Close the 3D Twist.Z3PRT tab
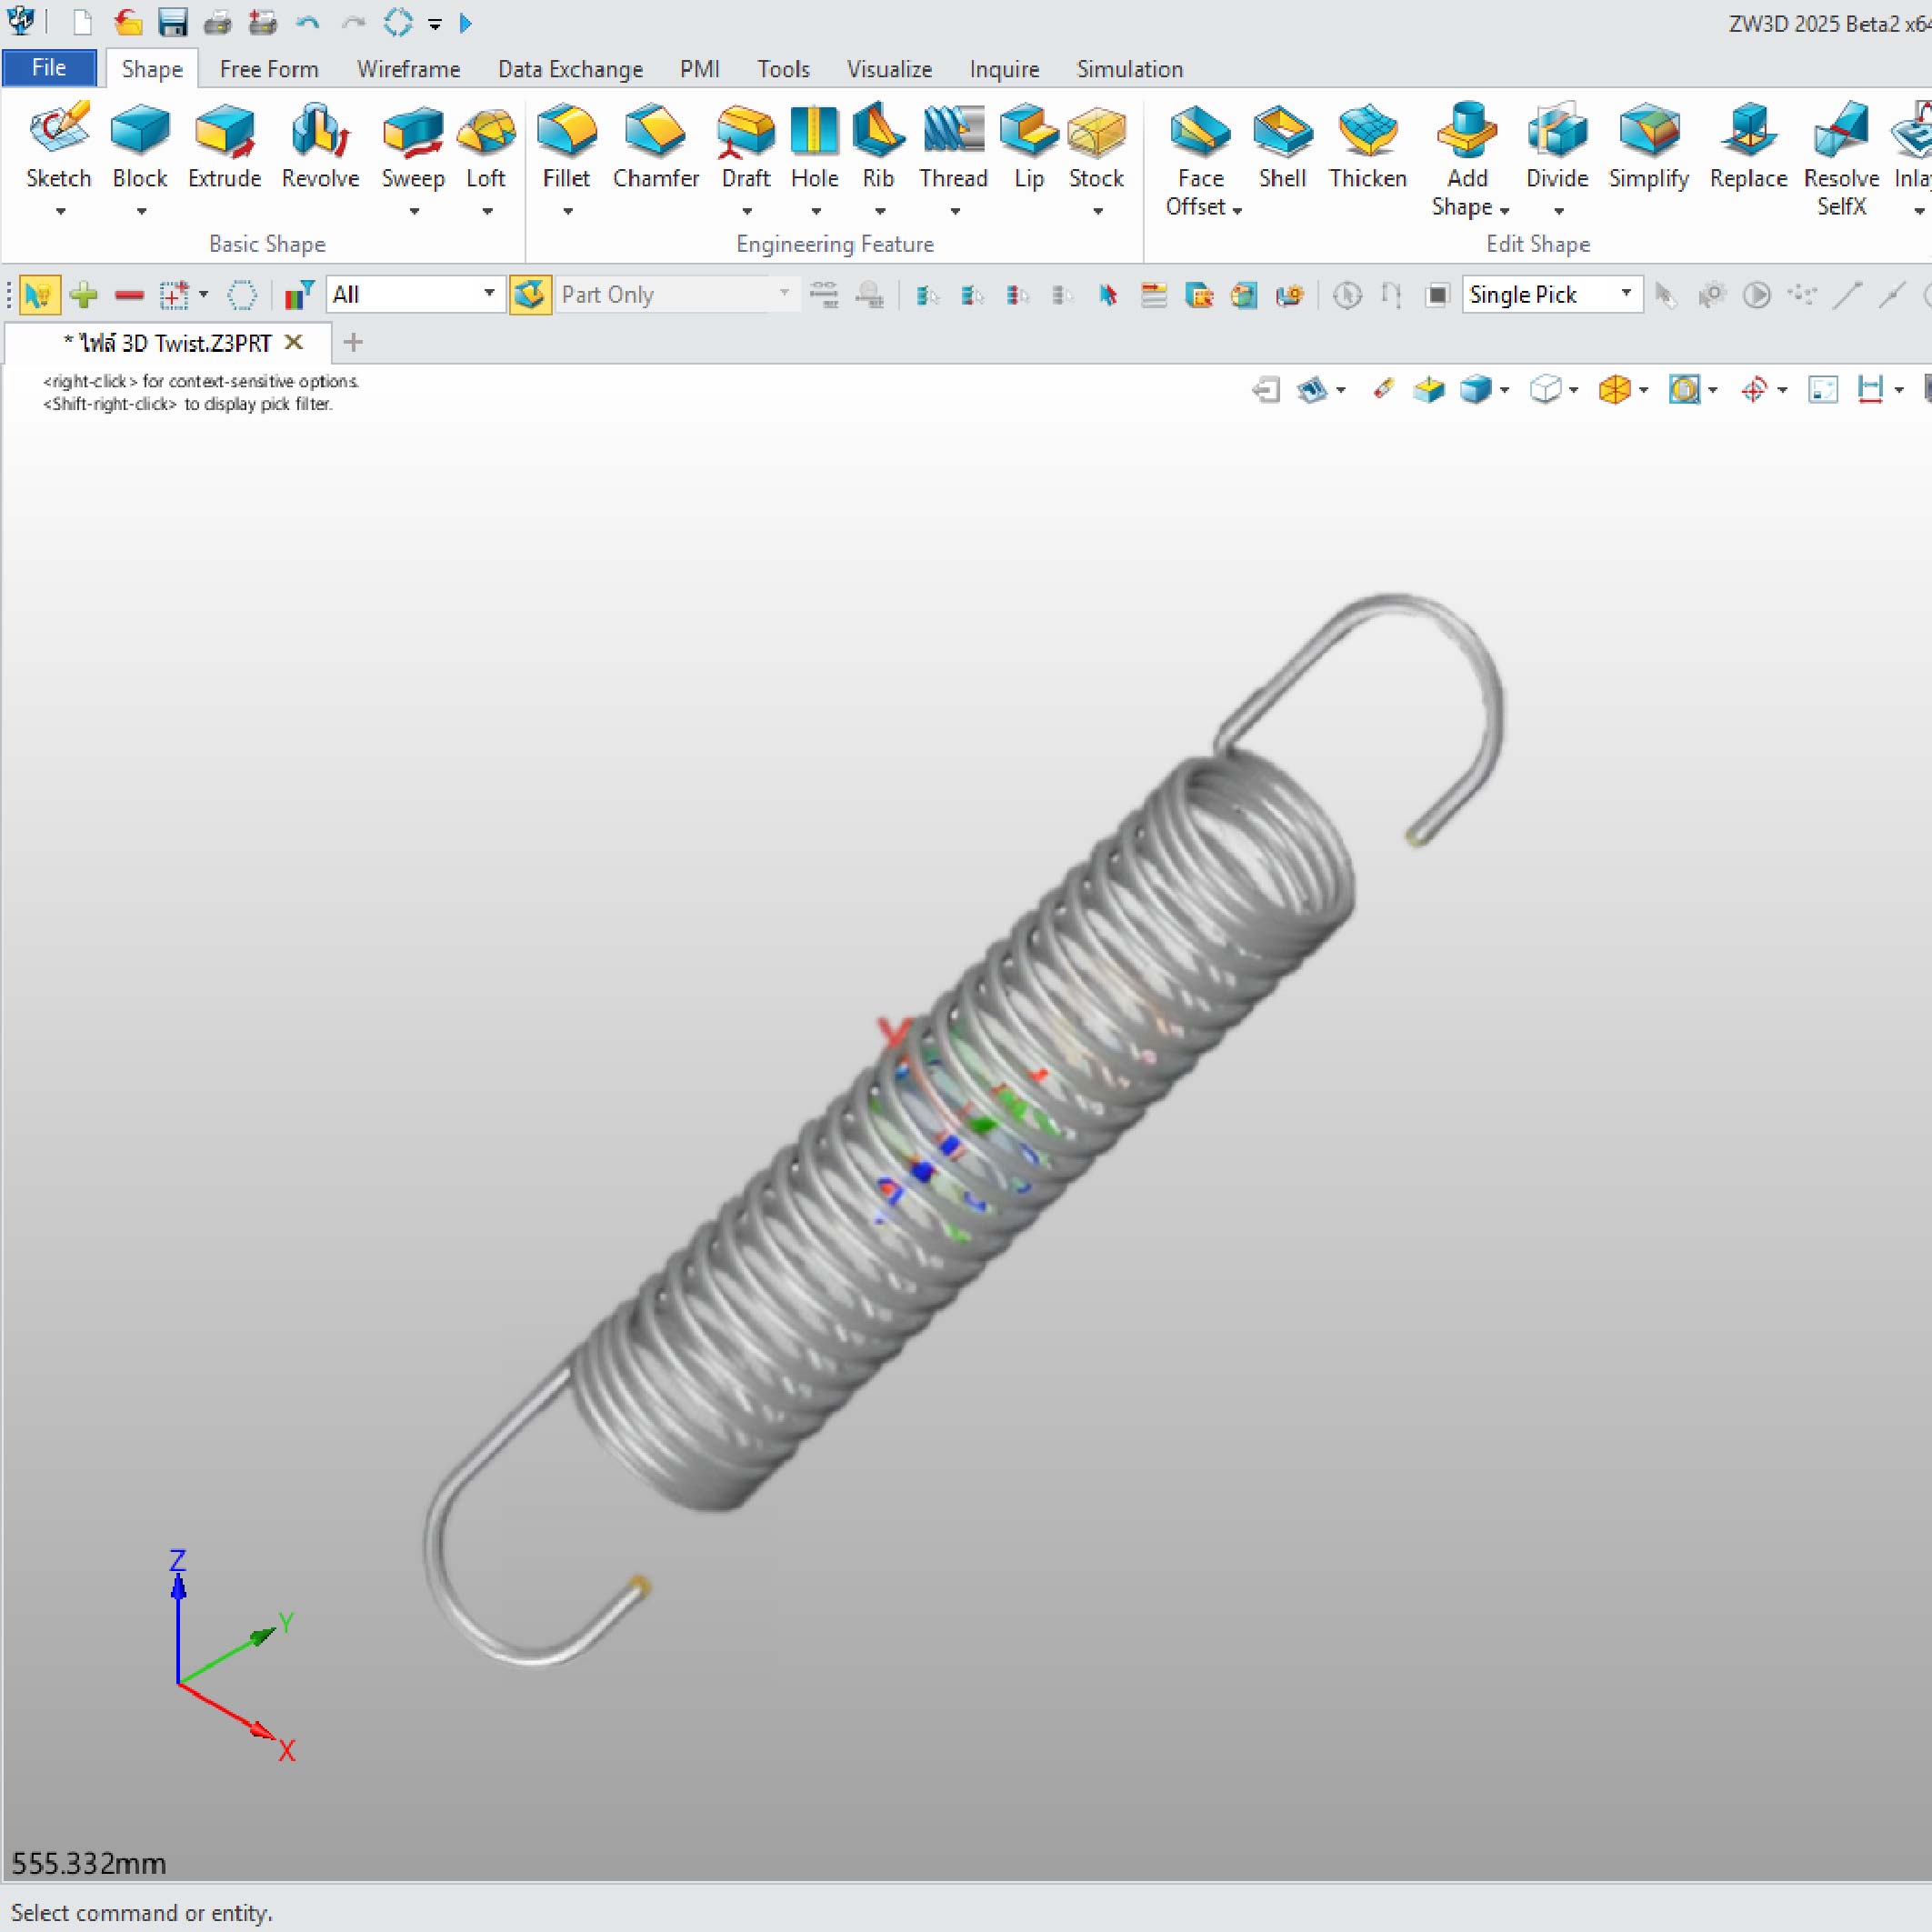This screenshot has width=1932, height=1932. point(294,342)
